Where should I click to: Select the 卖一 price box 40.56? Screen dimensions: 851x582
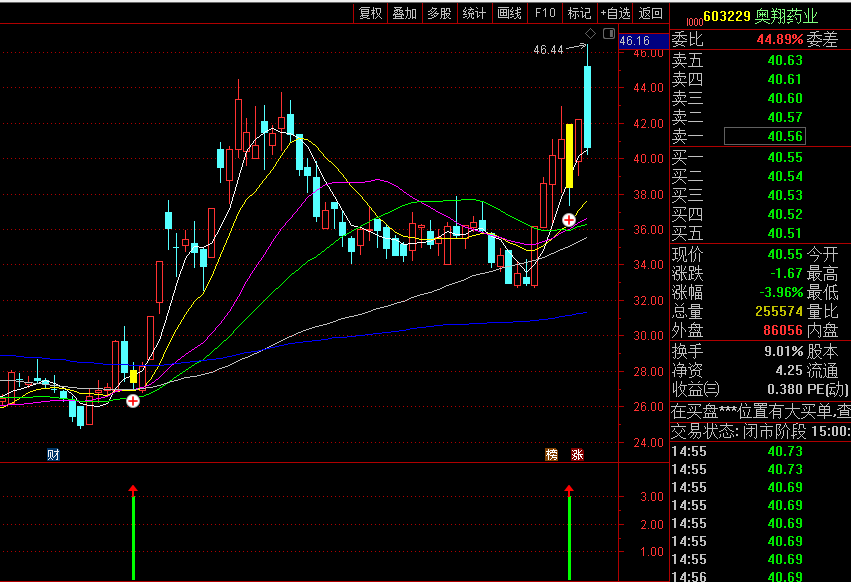765,136
